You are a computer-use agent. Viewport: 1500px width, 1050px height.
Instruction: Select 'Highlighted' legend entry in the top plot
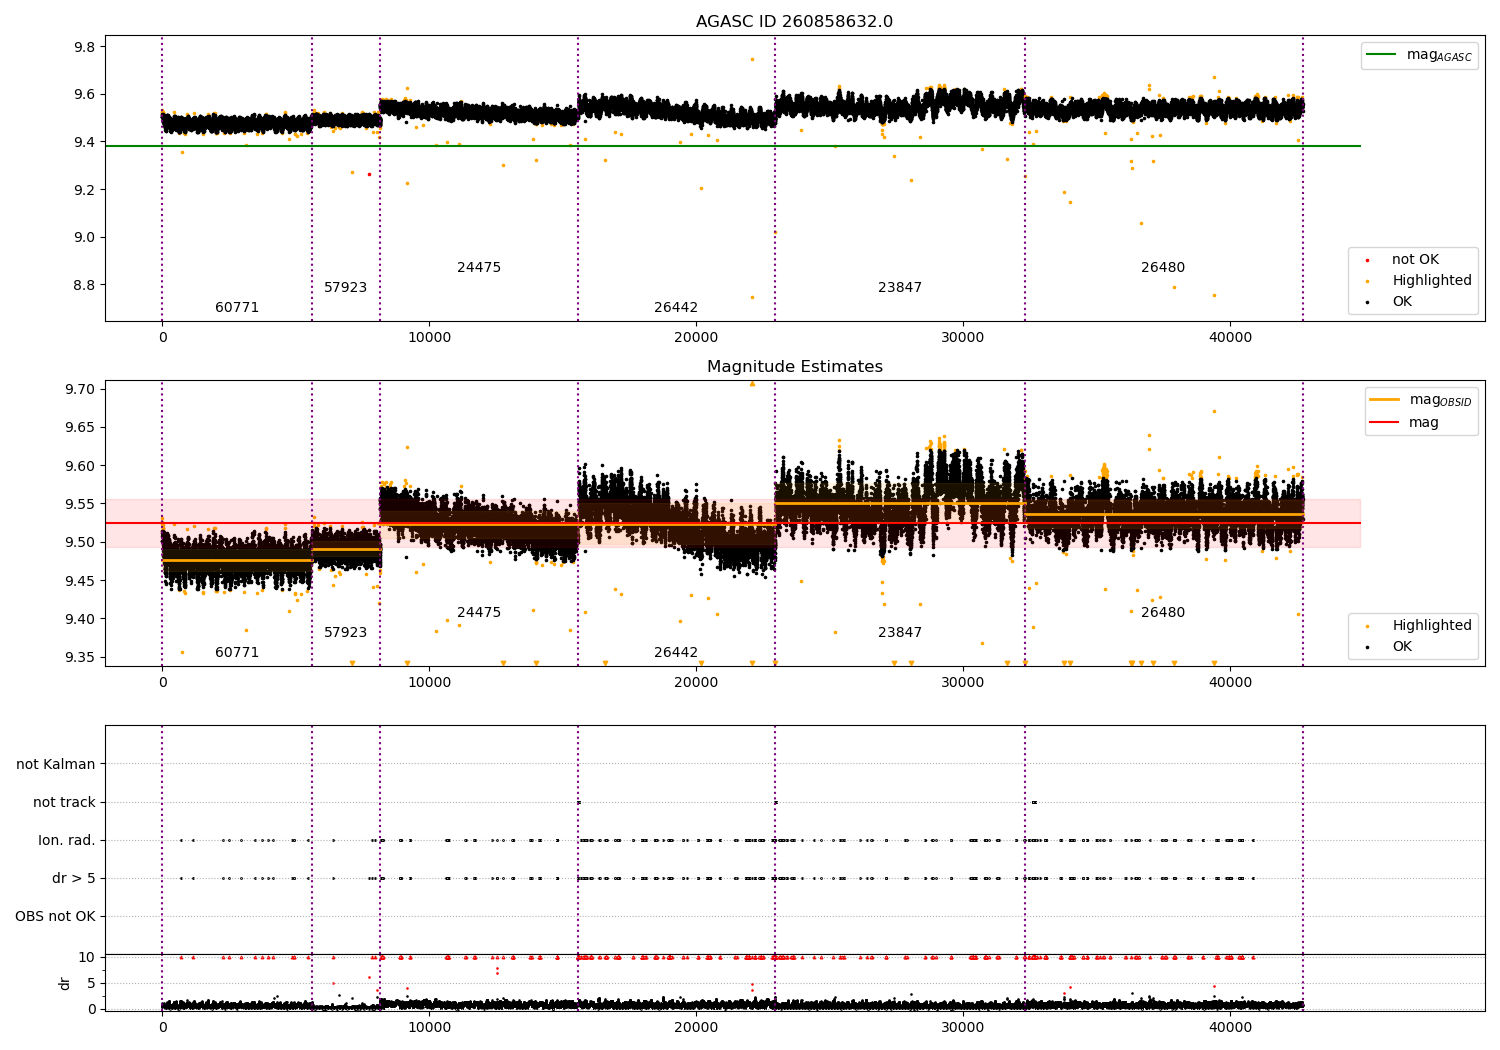coord(1432,281)
